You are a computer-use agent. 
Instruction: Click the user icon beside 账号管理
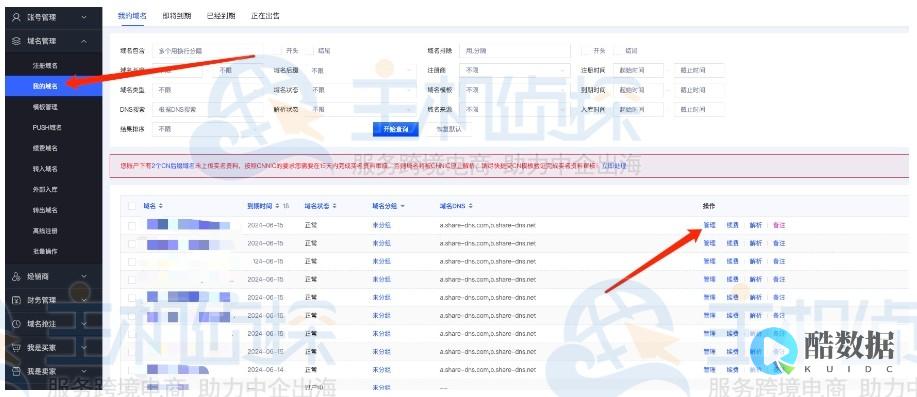[x=16, y=18]
